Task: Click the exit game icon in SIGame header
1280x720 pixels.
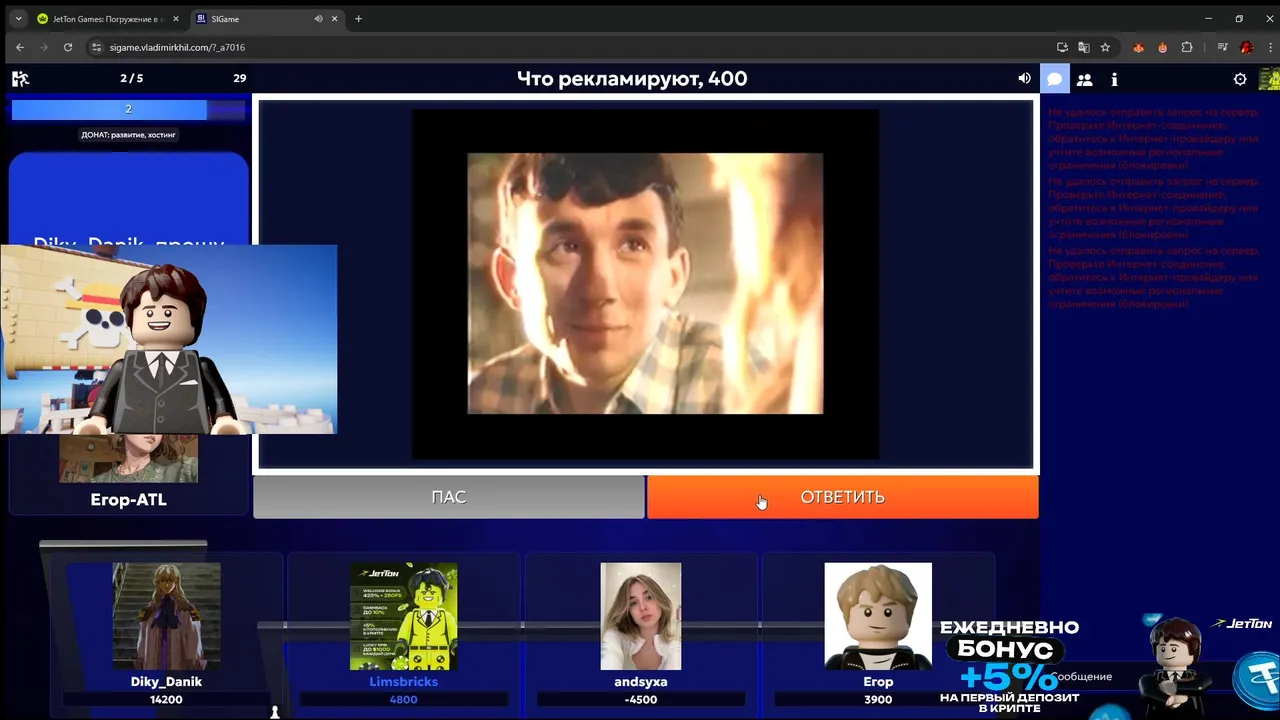Action: click(x=20, y=79)
